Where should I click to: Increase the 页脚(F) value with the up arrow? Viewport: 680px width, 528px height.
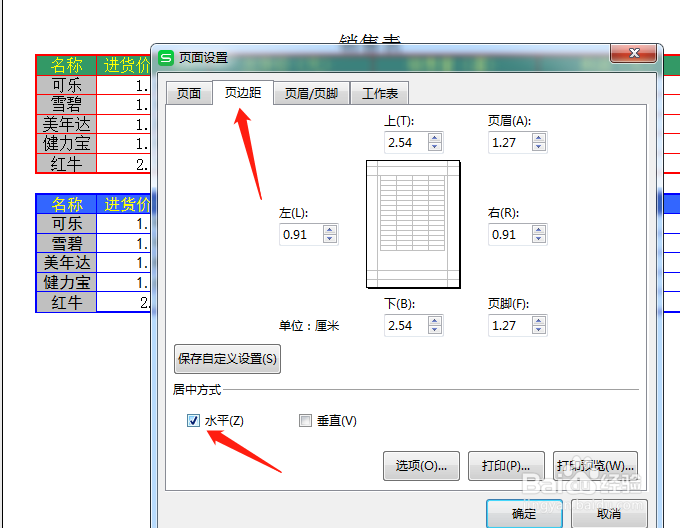click(x=539, y=321)
